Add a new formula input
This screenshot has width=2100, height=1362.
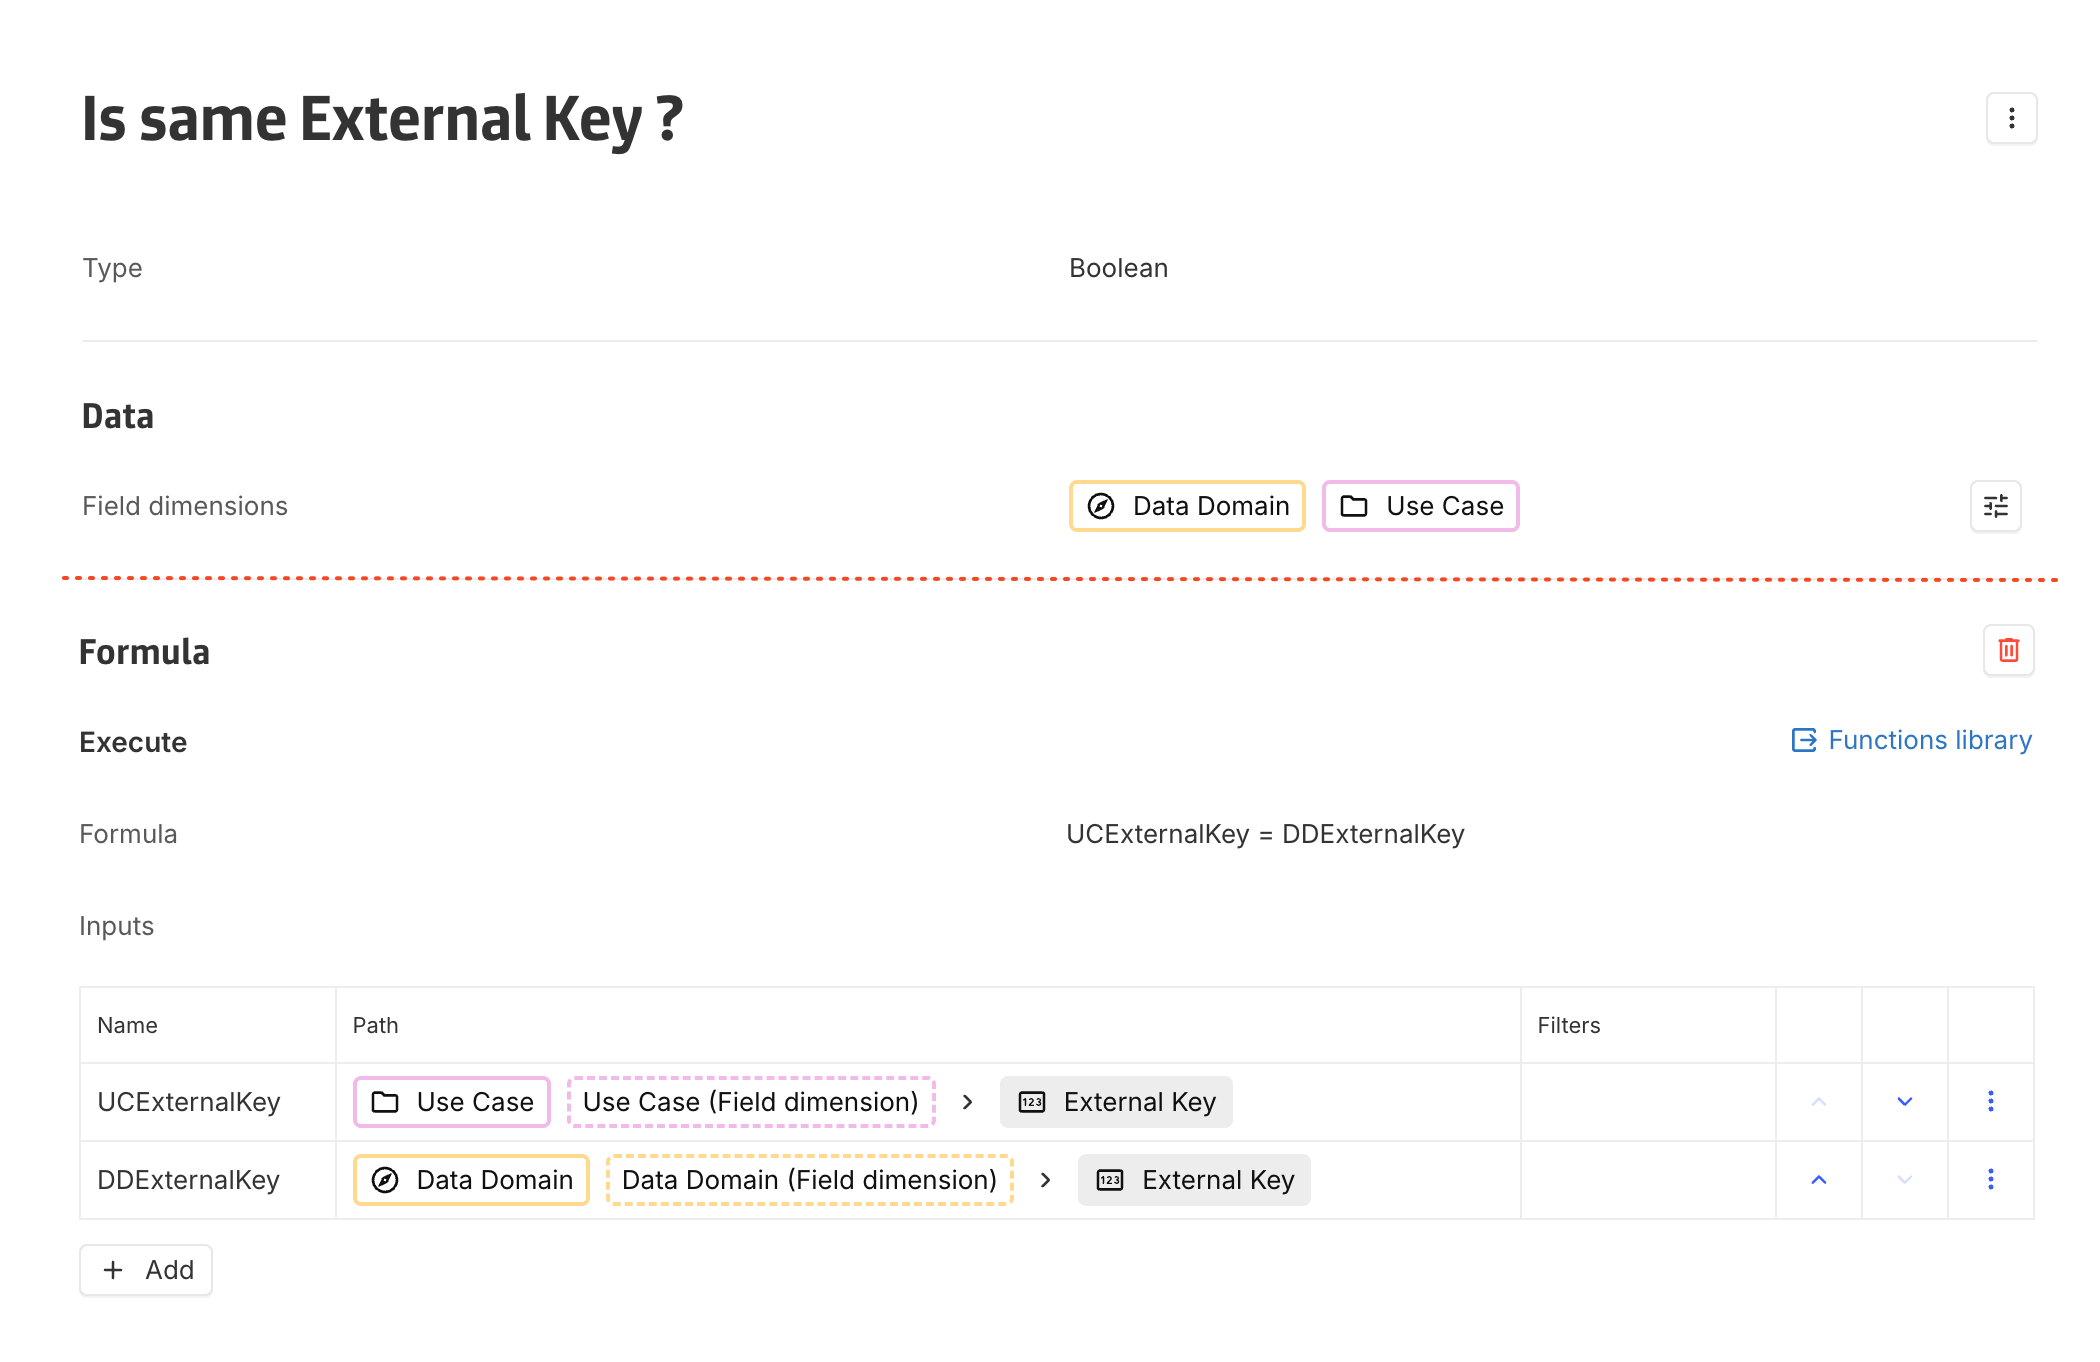pyautogui.click(x=146, y=1270)
